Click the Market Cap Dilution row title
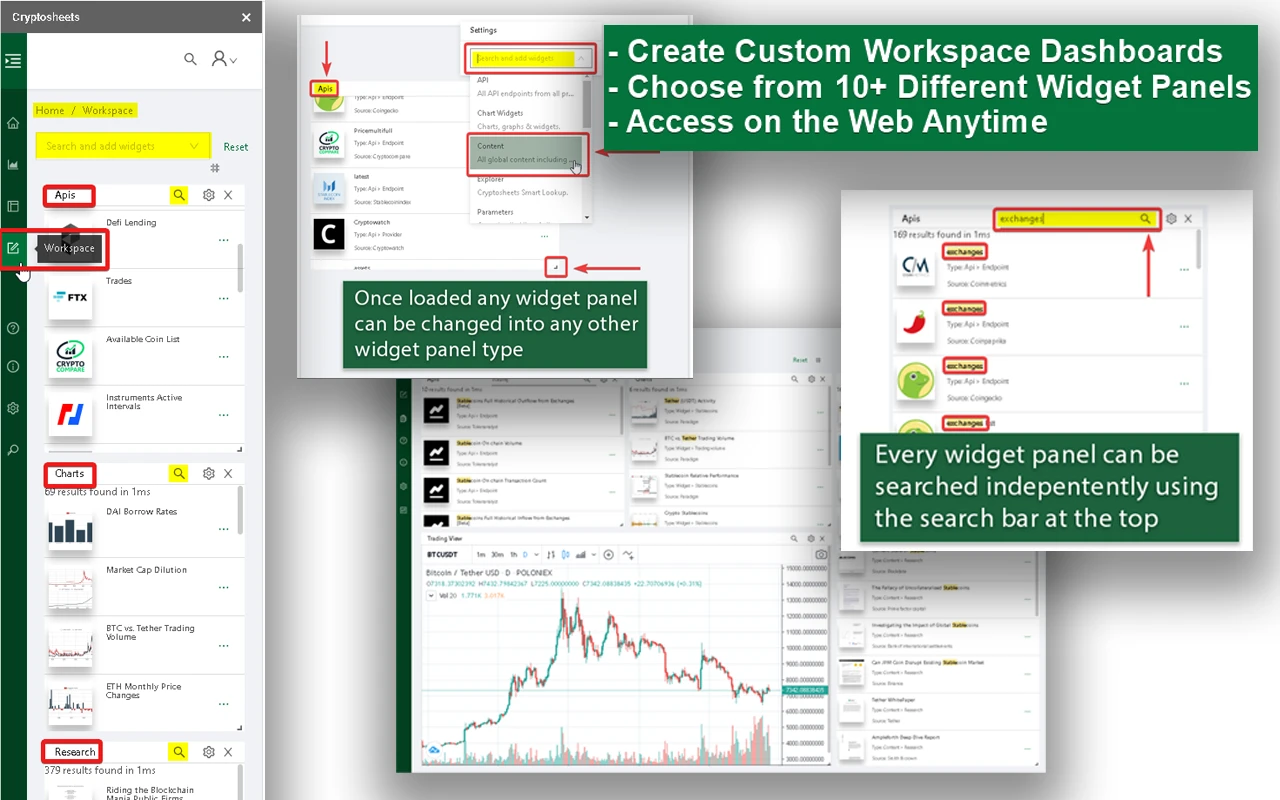This screenshot has height=800, width=1280. [x=147, y=570]
